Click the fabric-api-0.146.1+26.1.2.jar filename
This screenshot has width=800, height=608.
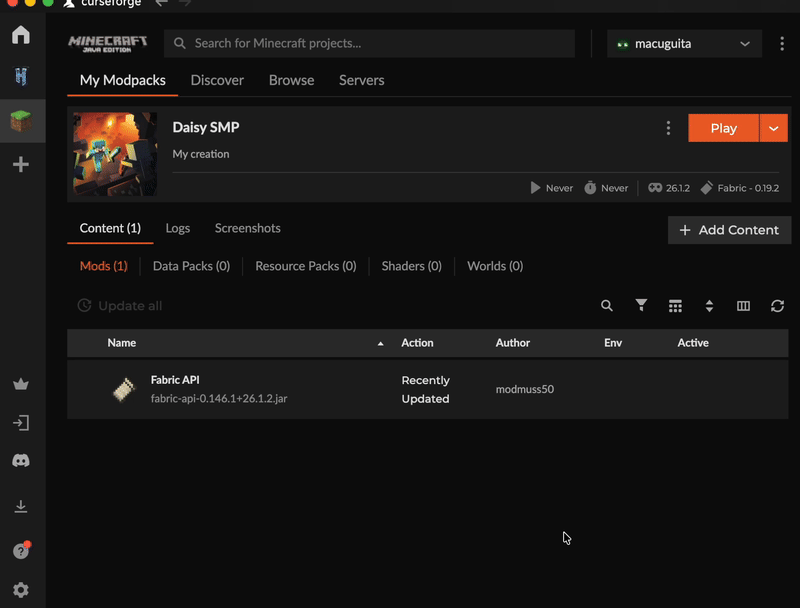[x=219, y=398]
